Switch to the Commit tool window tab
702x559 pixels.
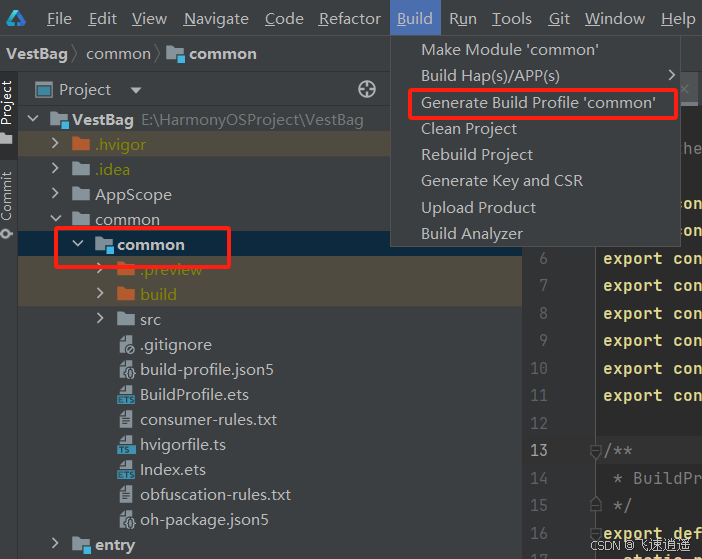click(x=7, y=204)
